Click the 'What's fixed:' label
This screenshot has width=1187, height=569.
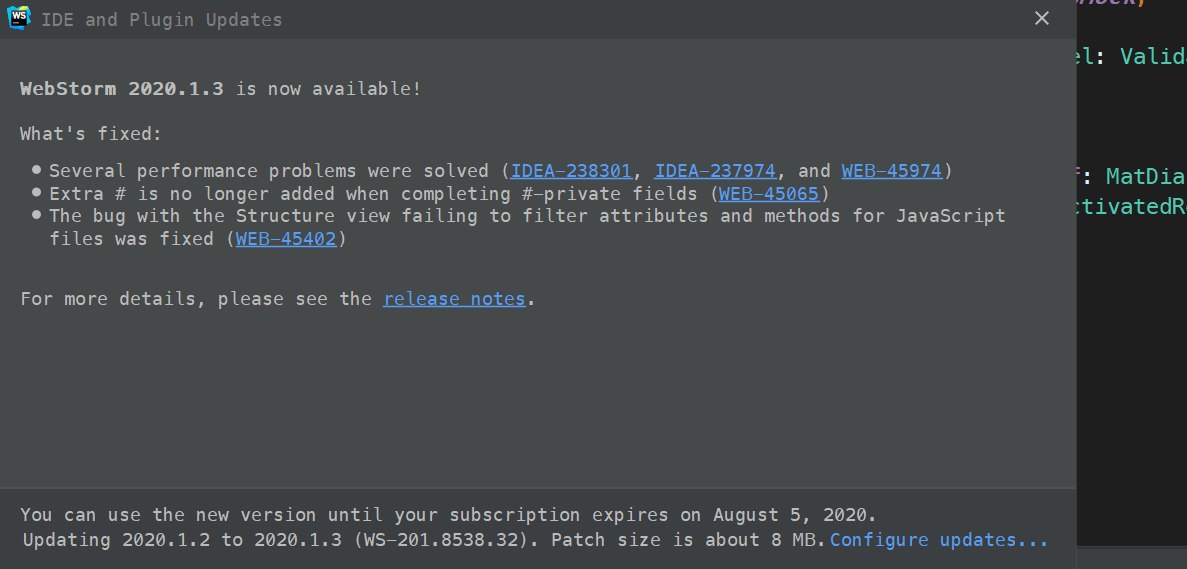[x=90, y=134]
